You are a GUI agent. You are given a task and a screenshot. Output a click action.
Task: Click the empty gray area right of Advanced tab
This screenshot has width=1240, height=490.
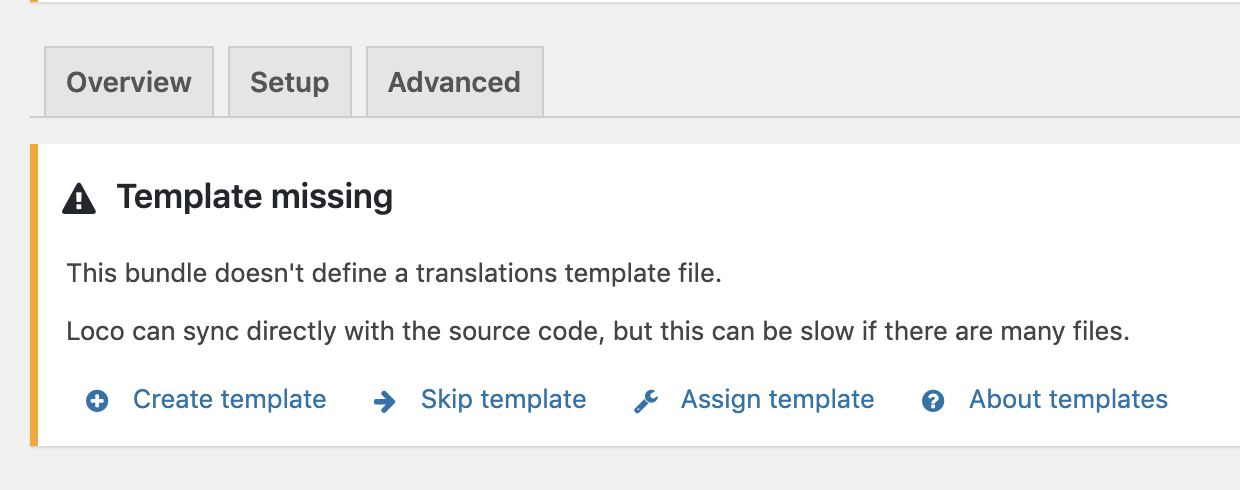[880, 80]
